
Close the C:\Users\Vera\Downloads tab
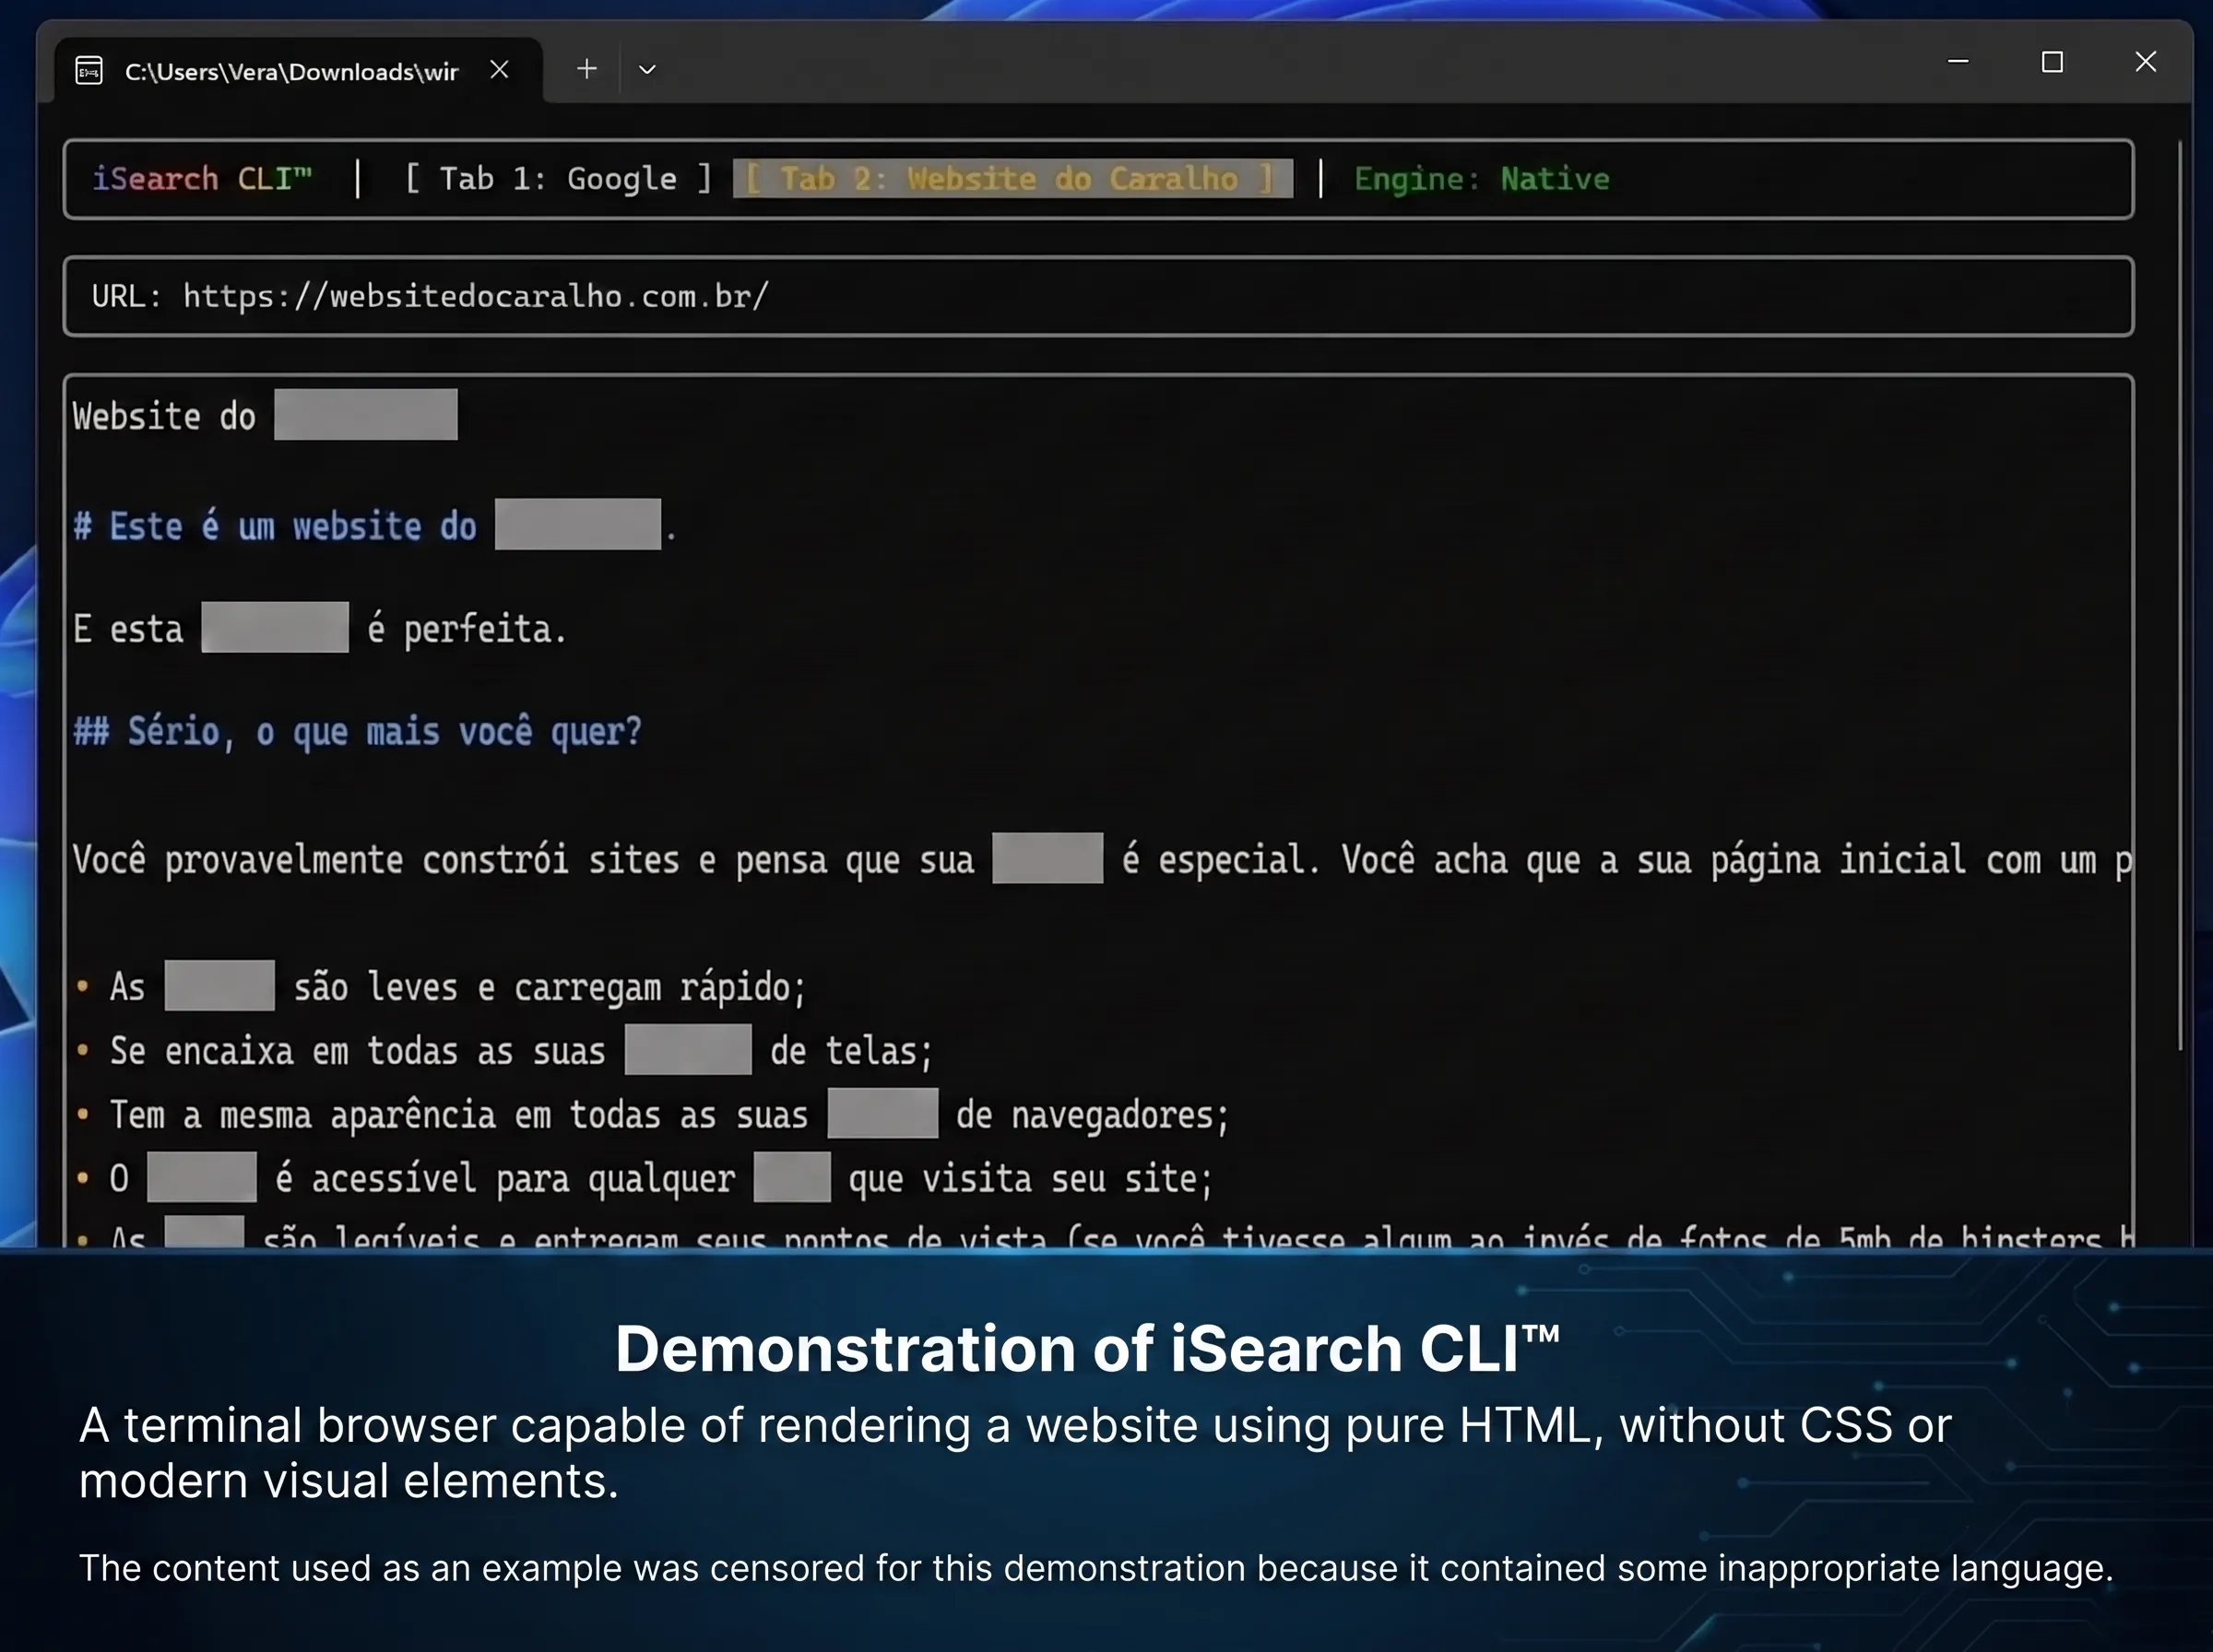499,69
